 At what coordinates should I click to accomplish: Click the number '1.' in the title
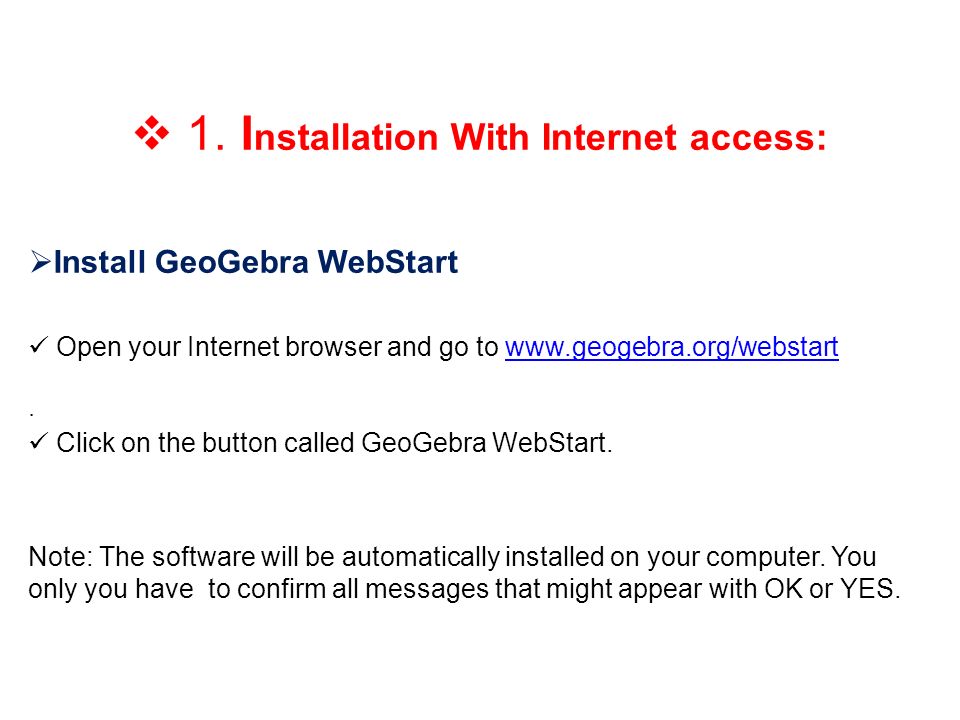pyautogui.click(x=207, y=133)
